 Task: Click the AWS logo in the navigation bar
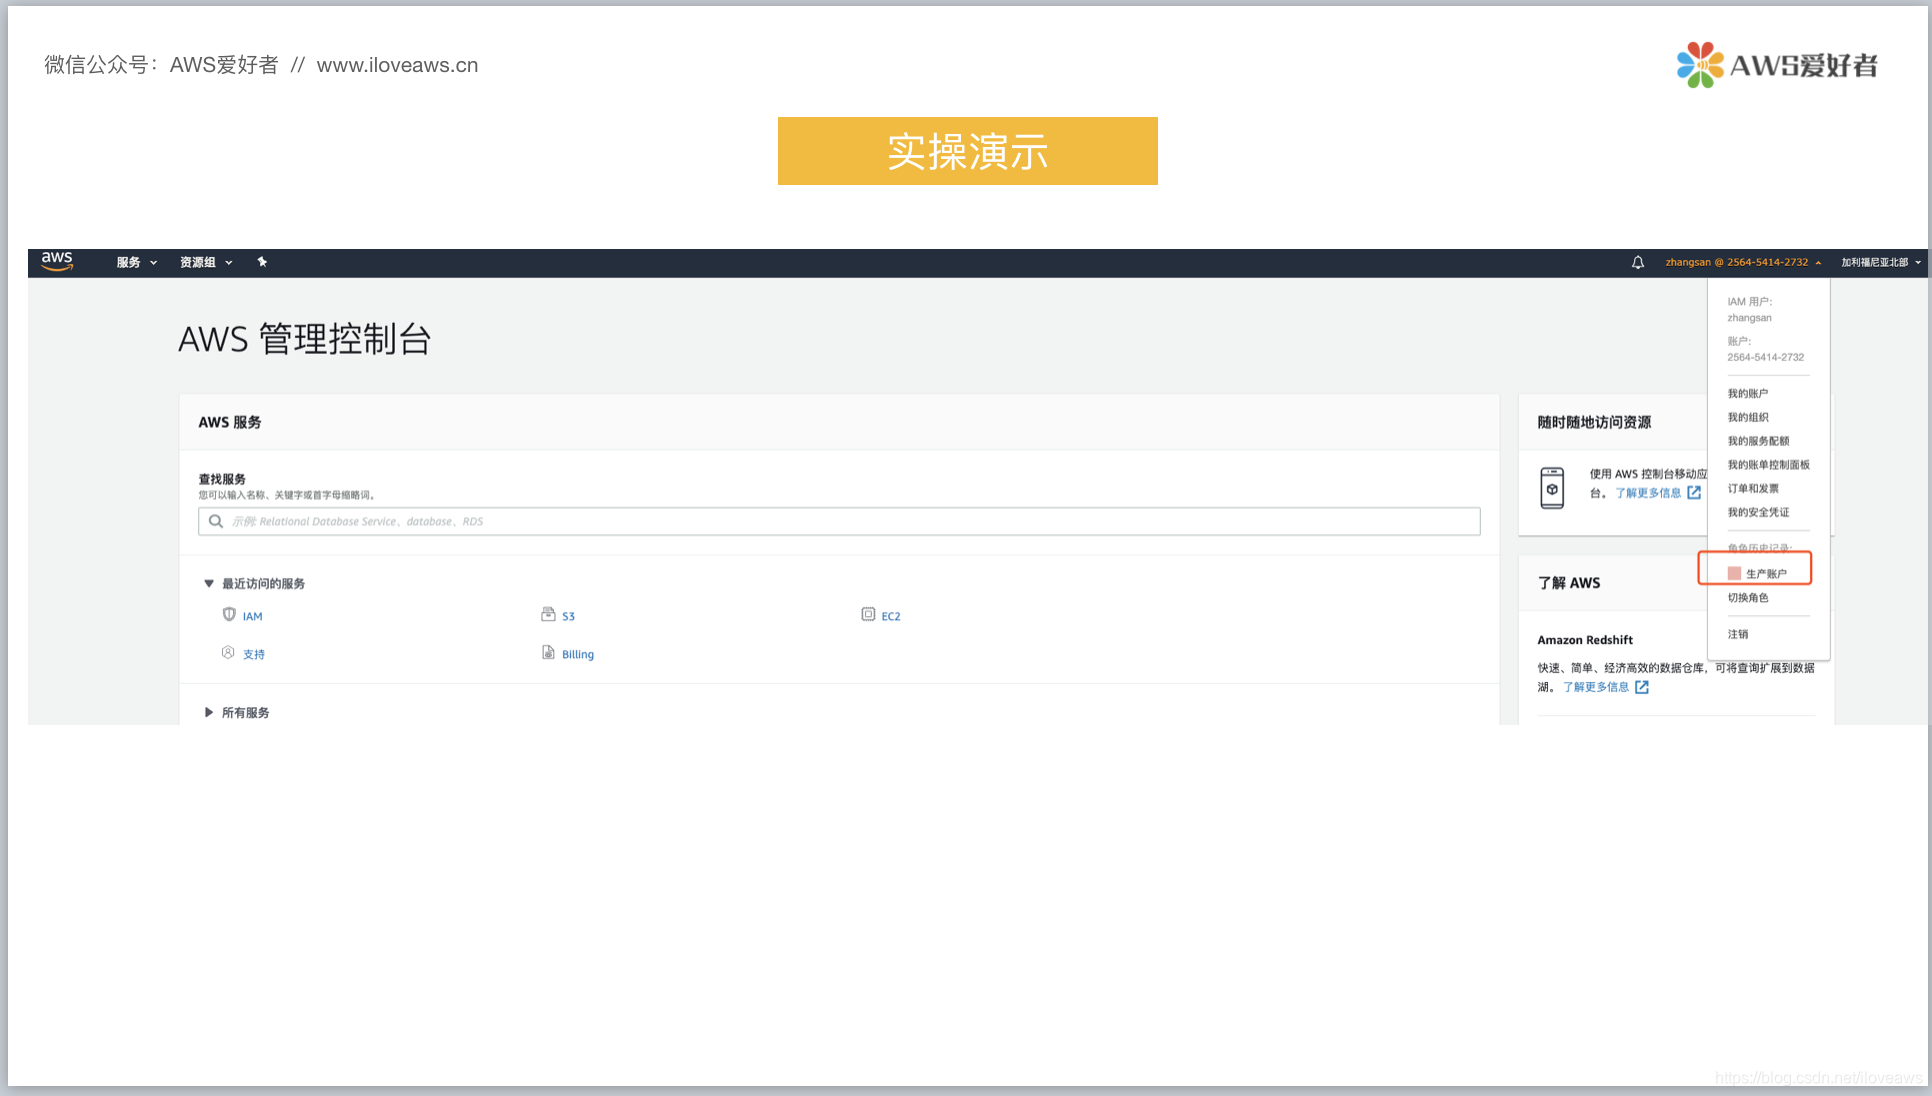(57, 262)
